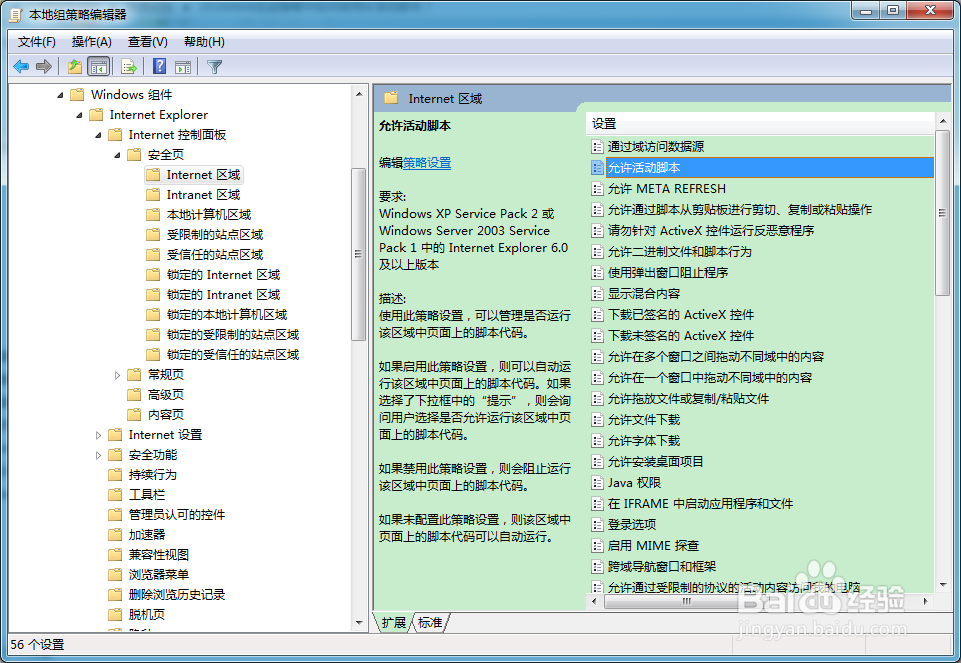Toggle the Show/Hide action pane icon
961x663 pixels.
click(x=183, y=66)
